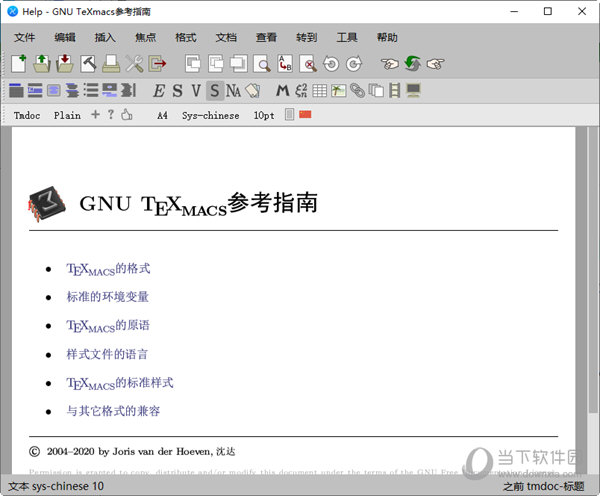Image resolution: width=600 pixels, height=496 pixels.
Task: Click the open file folder icon
Action: pos(42,63)
